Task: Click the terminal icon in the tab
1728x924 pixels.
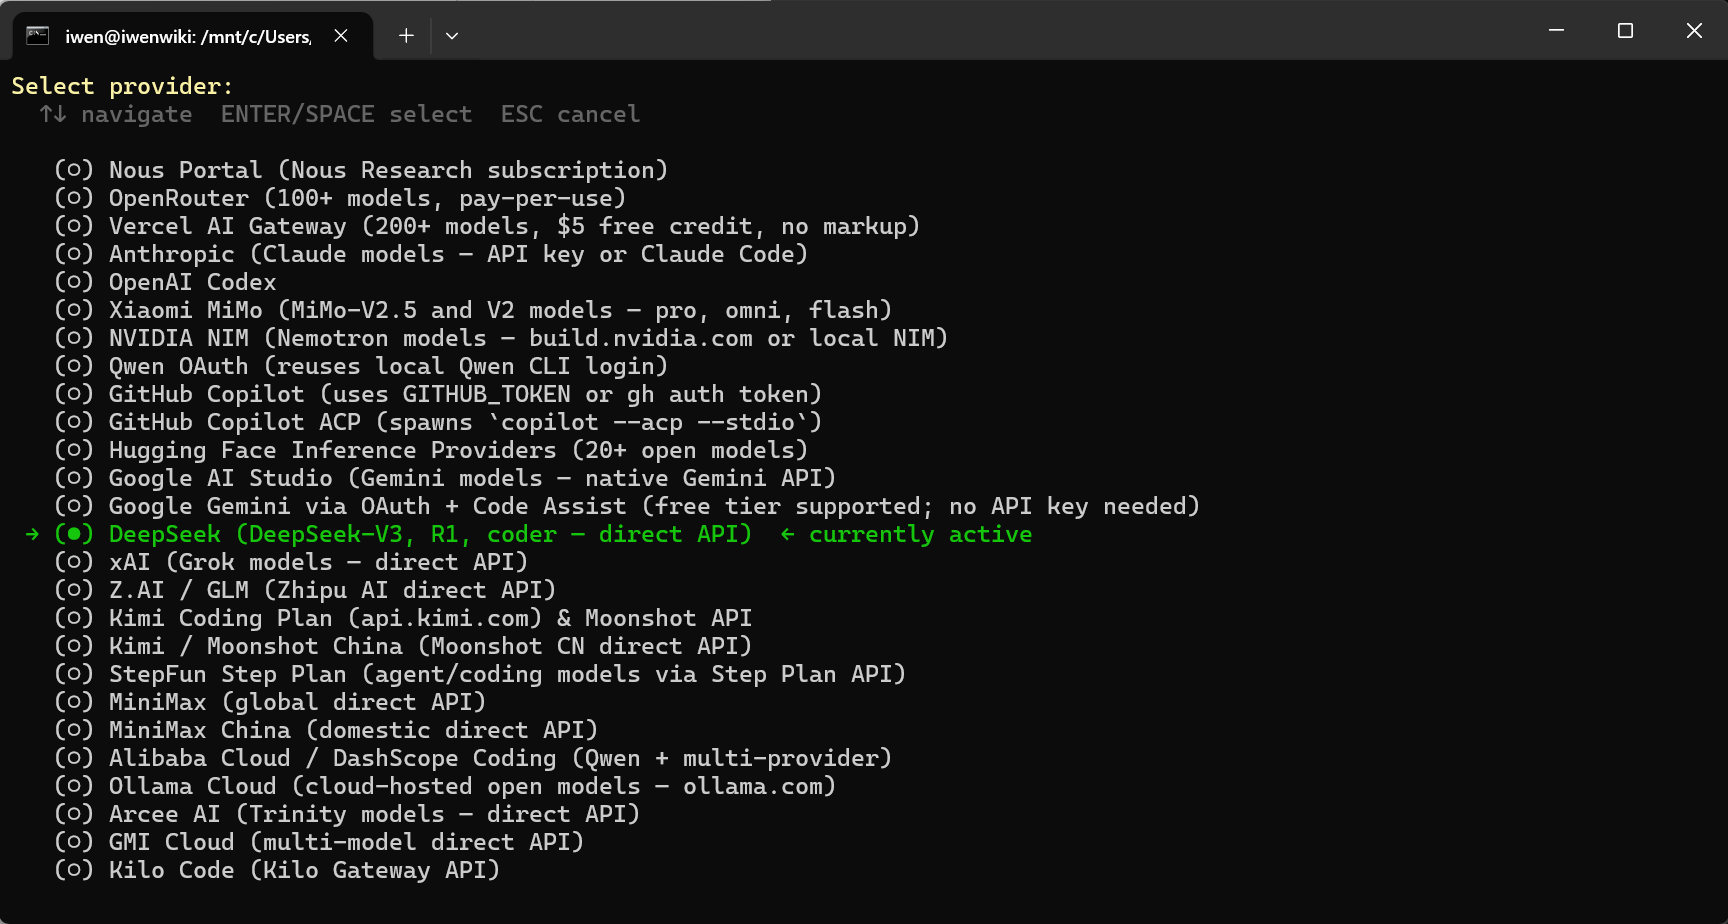Action: [x=38, y=36]
